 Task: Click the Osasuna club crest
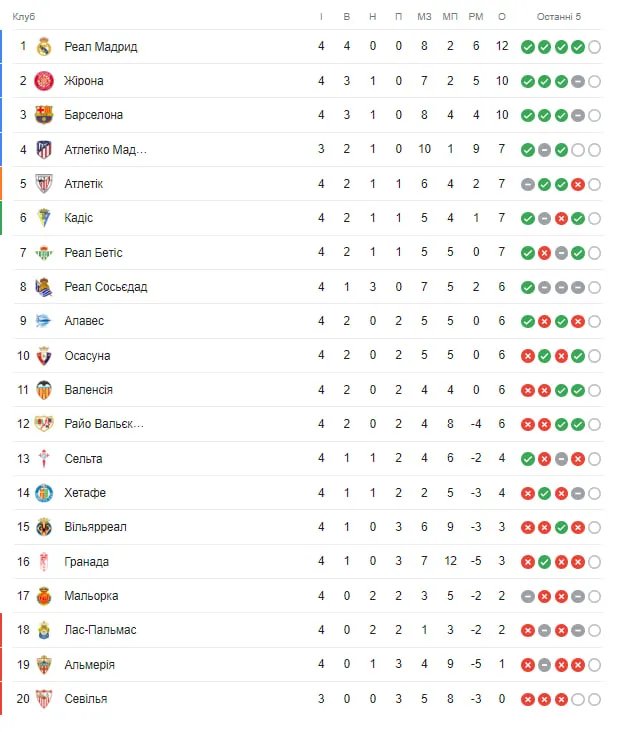[43, 356]
